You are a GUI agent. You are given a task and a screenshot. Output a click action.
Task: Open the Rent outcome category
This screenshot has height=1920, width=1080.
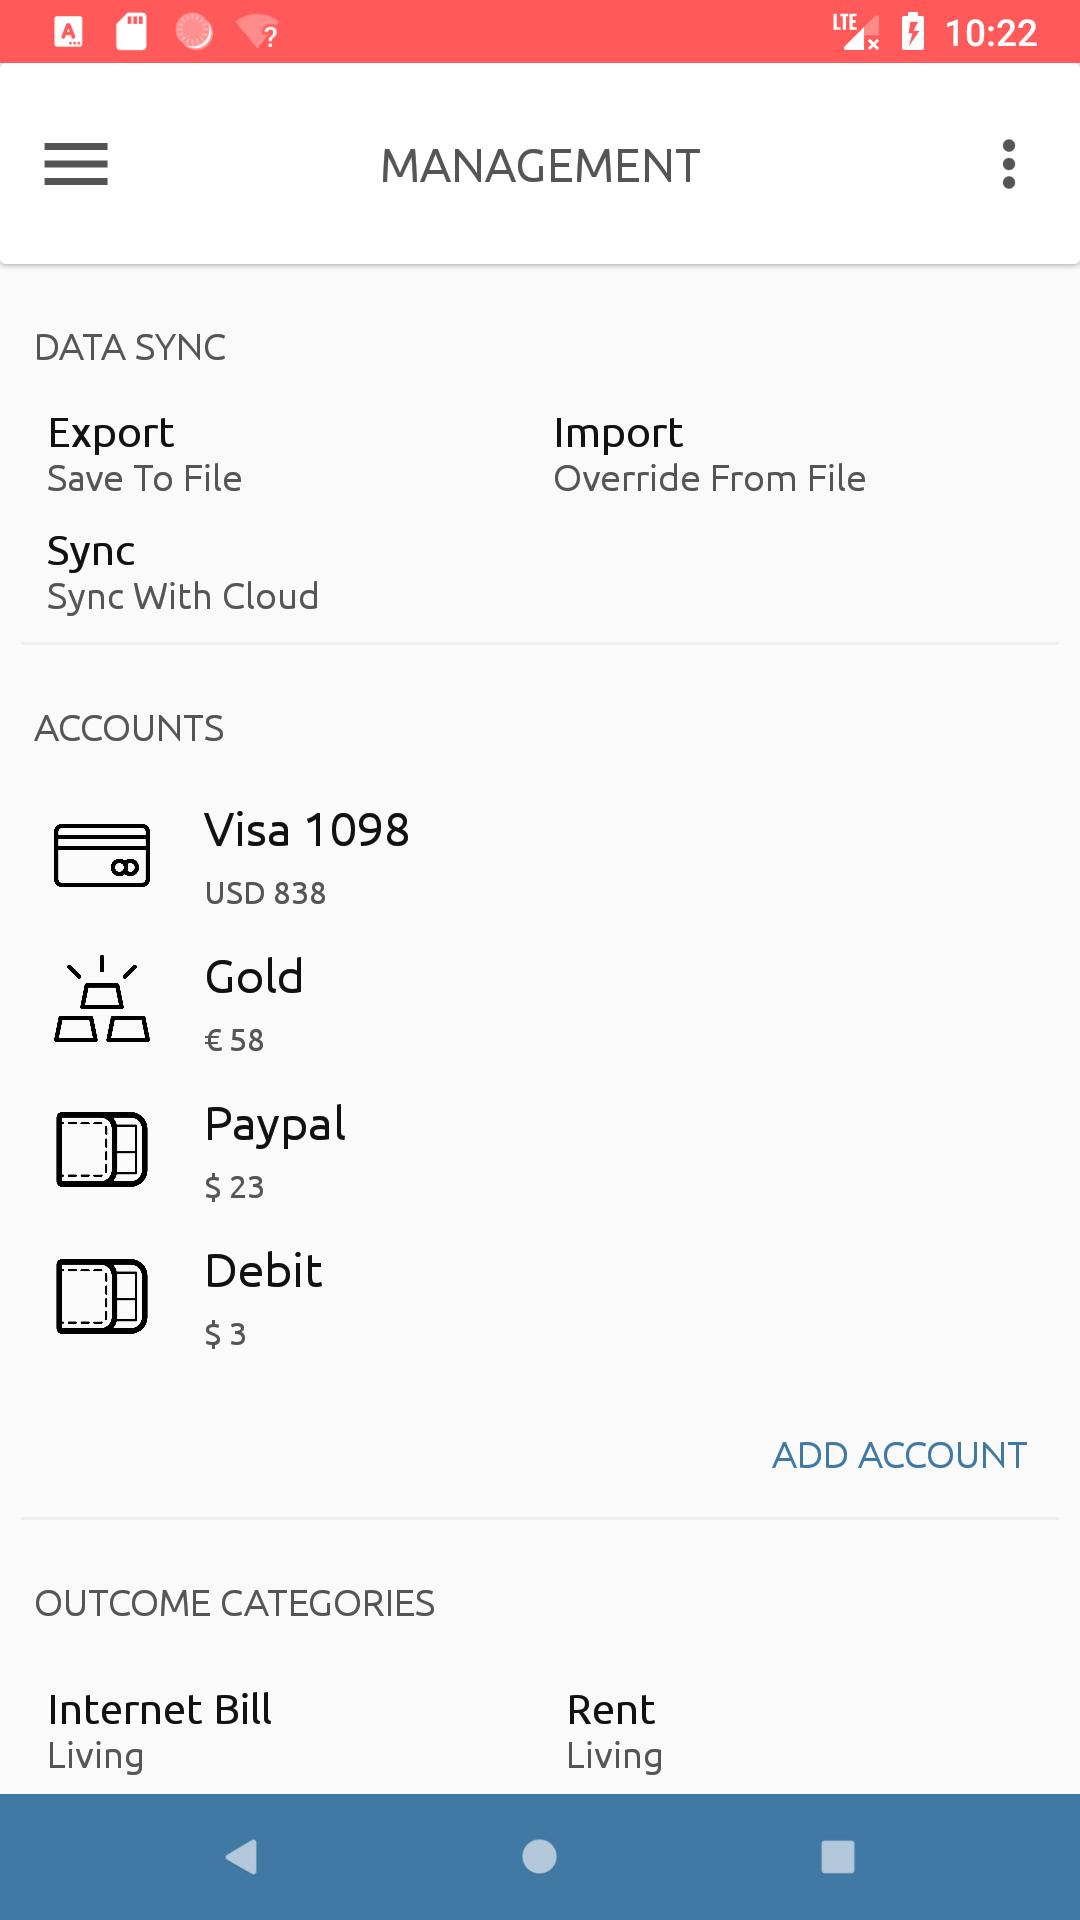pyautogui.click(x=614, y=1731)
